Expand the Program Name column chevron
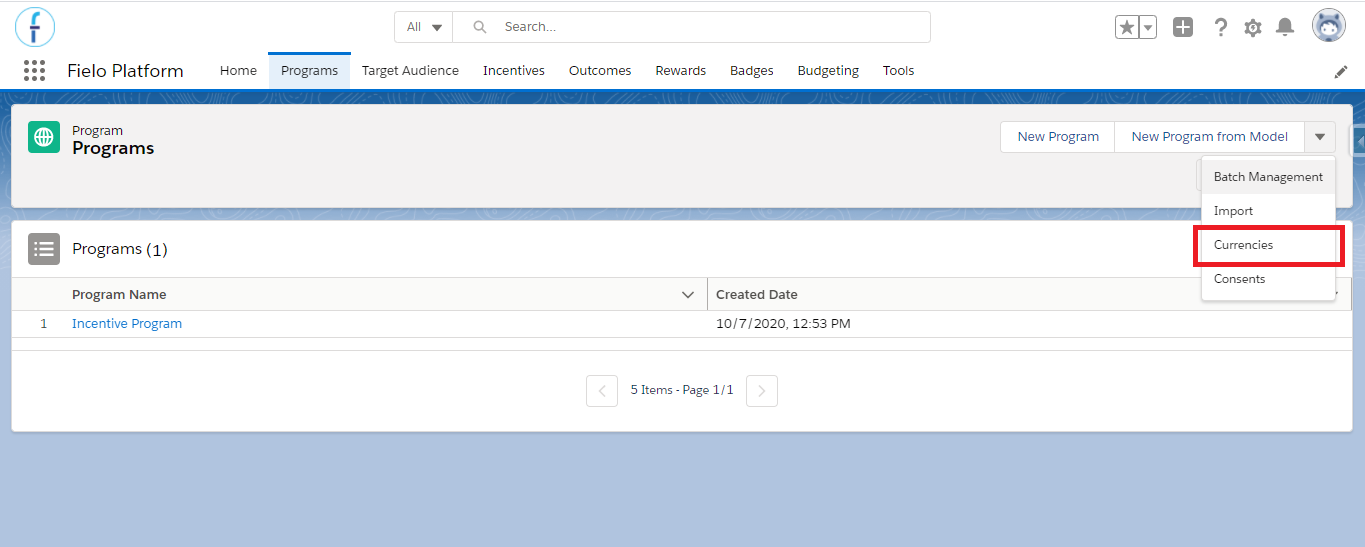 [x=688, y=295]
